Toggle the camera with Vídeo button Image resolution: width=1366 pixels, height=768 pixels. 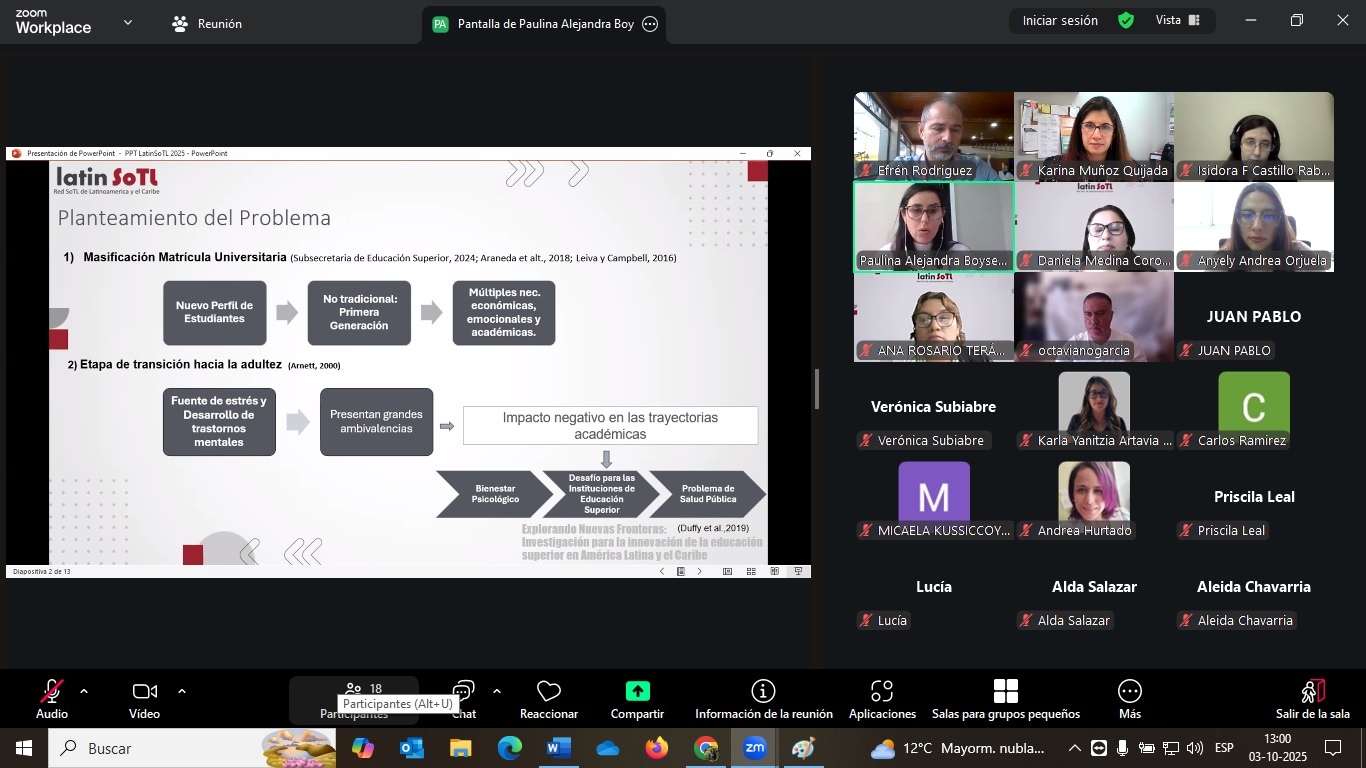pos(144,698)
